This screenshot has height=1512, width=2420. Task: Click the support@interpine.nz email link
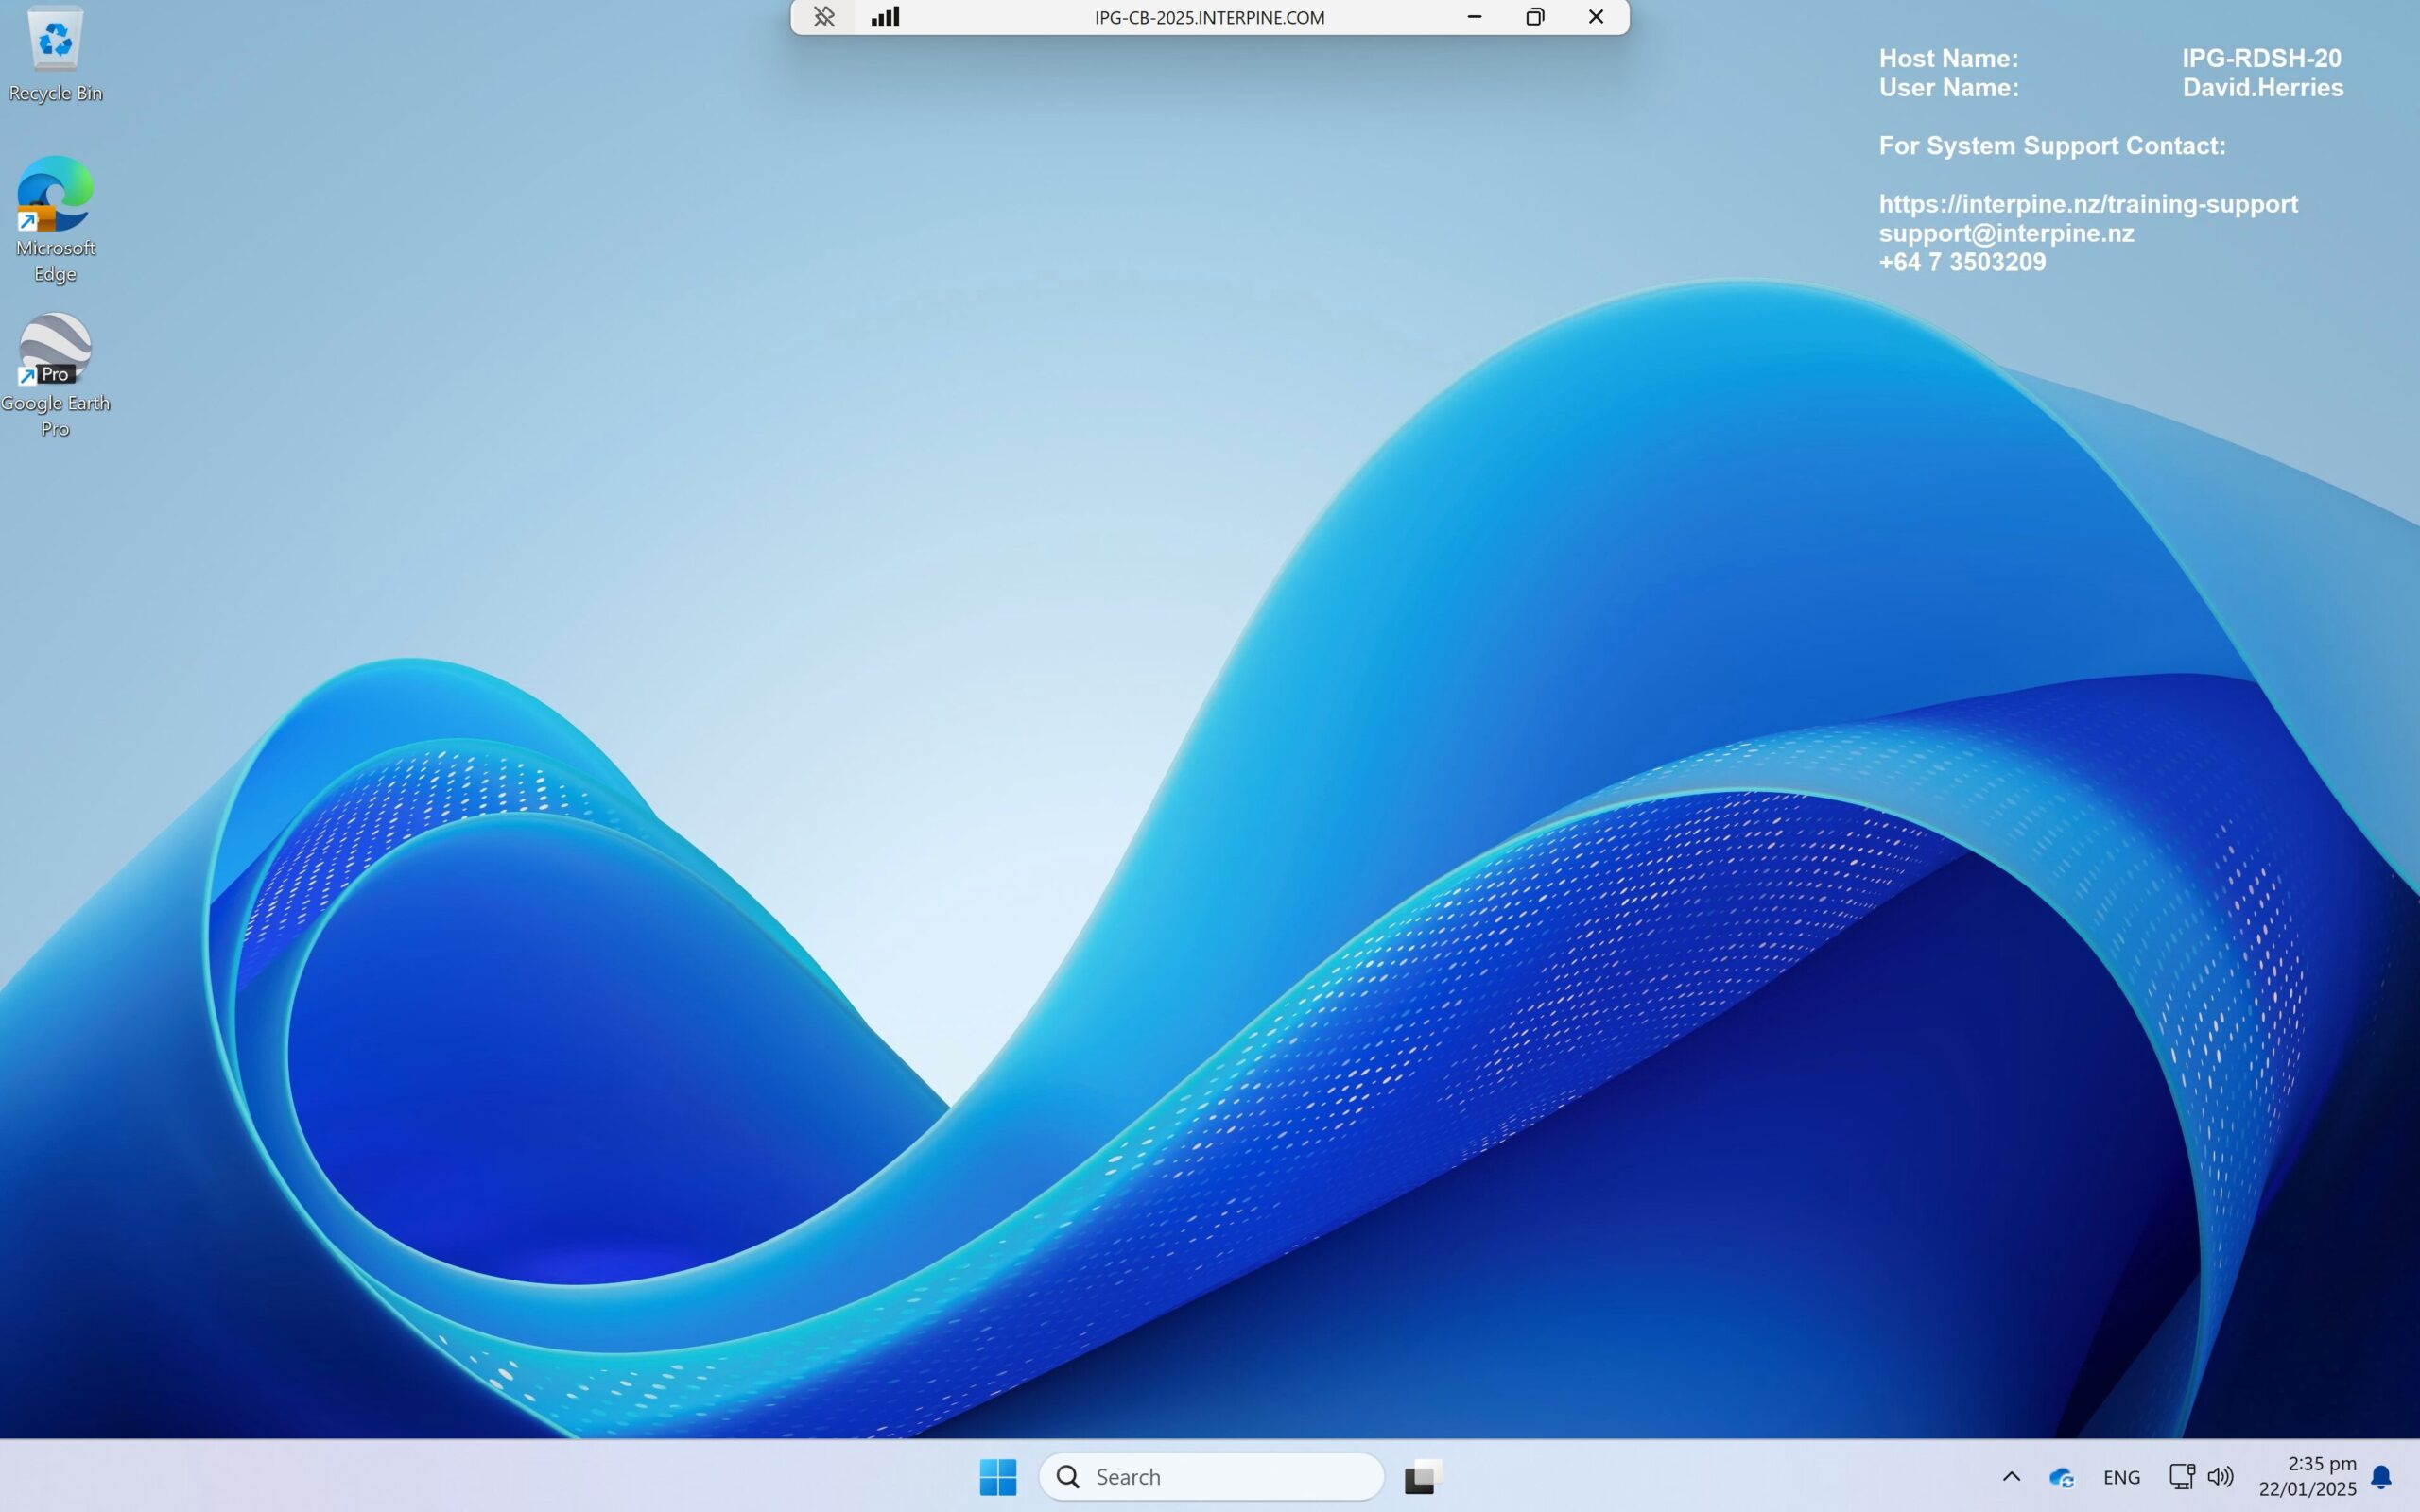(x=2006, y=233)
